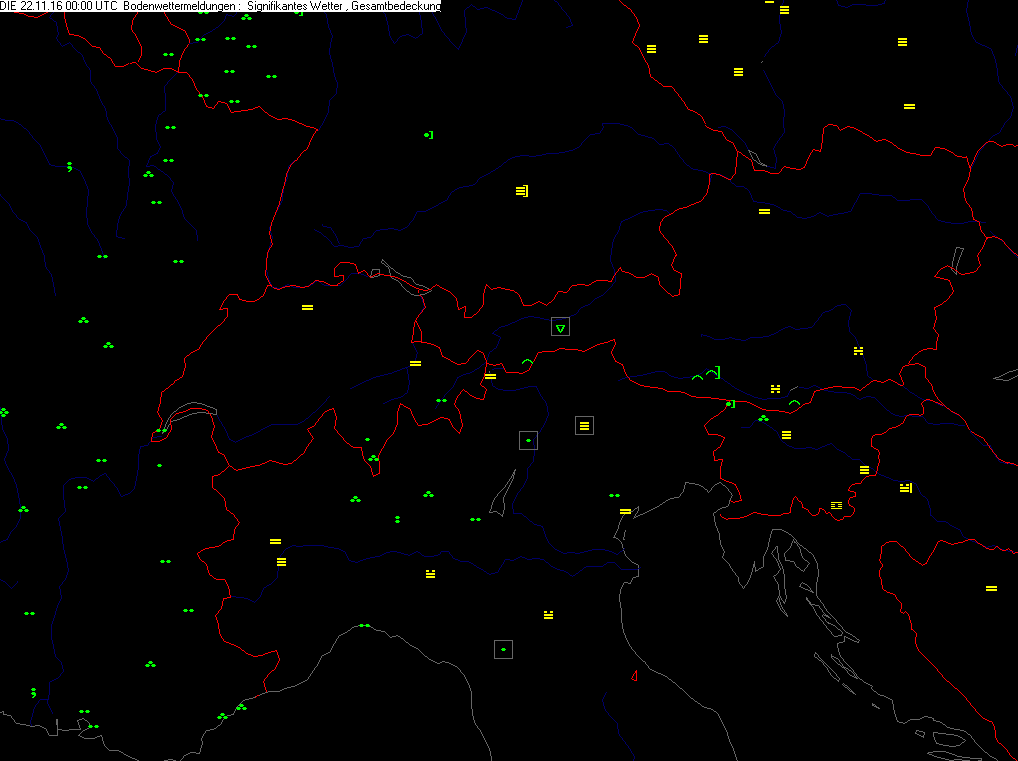Click lone yellow mist symbol in far southeast
Screen dimensions: 1018x761
tap(991, 589)
